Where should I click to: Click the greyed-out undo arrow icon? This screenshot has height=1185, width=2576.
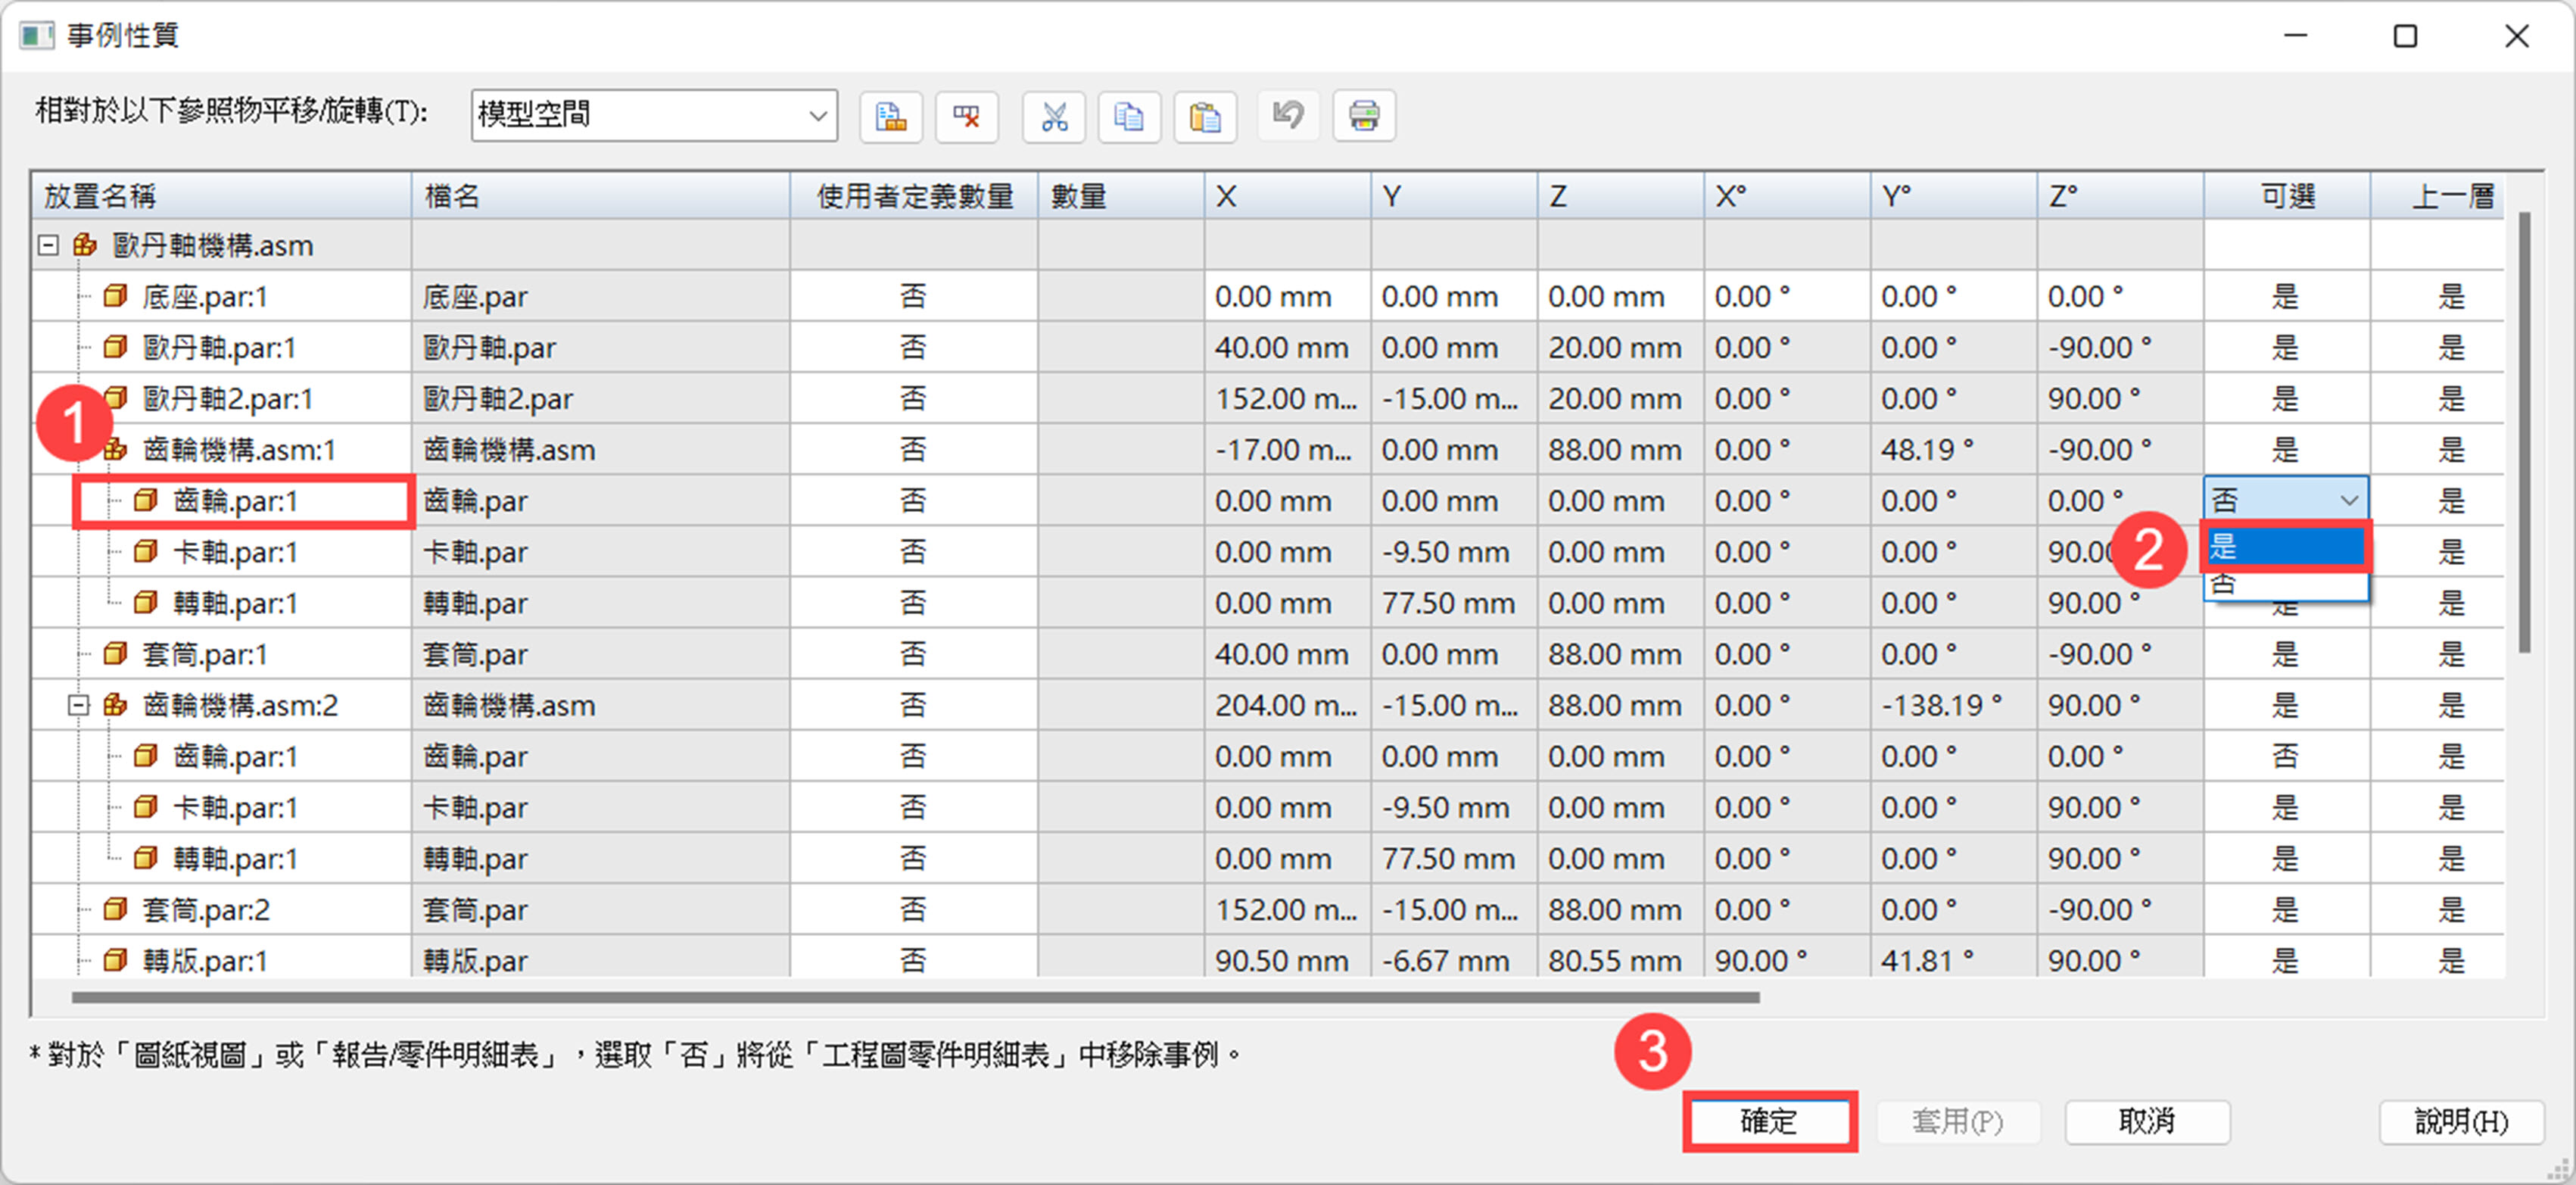[1288, 116]
